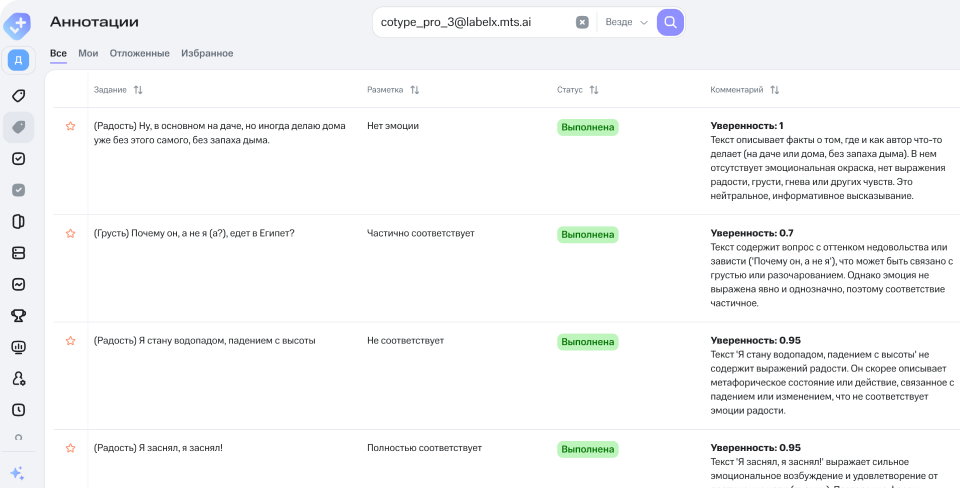The image size is (960, 488).
Task: Open the clock history sidebar icon
Action: (18, 410)
